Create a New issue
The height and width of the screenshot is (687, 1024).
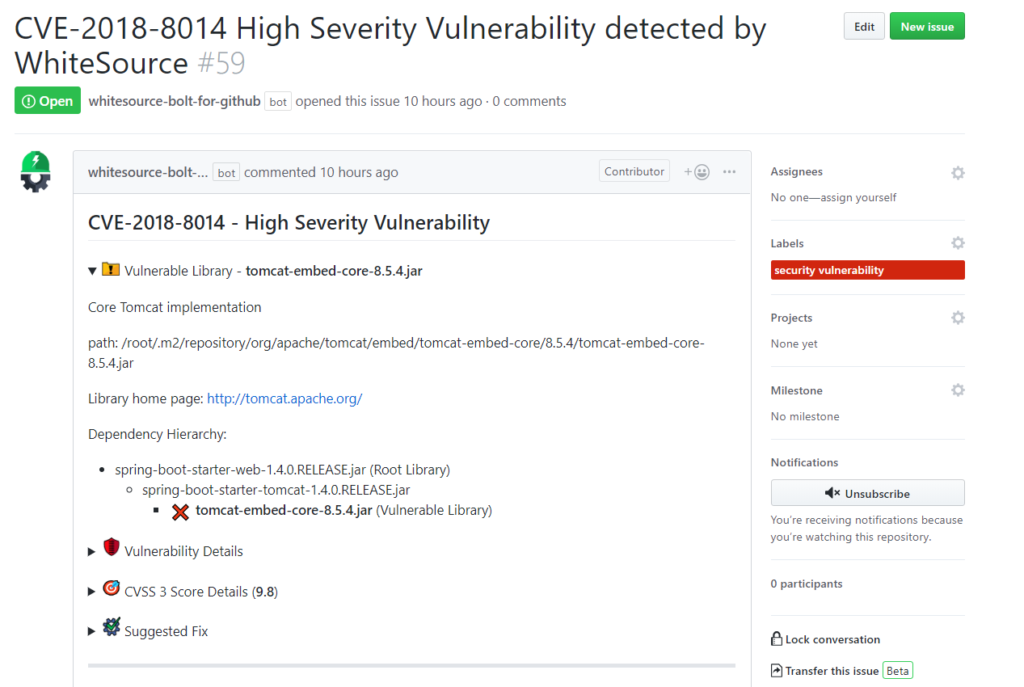click(926, 26)
